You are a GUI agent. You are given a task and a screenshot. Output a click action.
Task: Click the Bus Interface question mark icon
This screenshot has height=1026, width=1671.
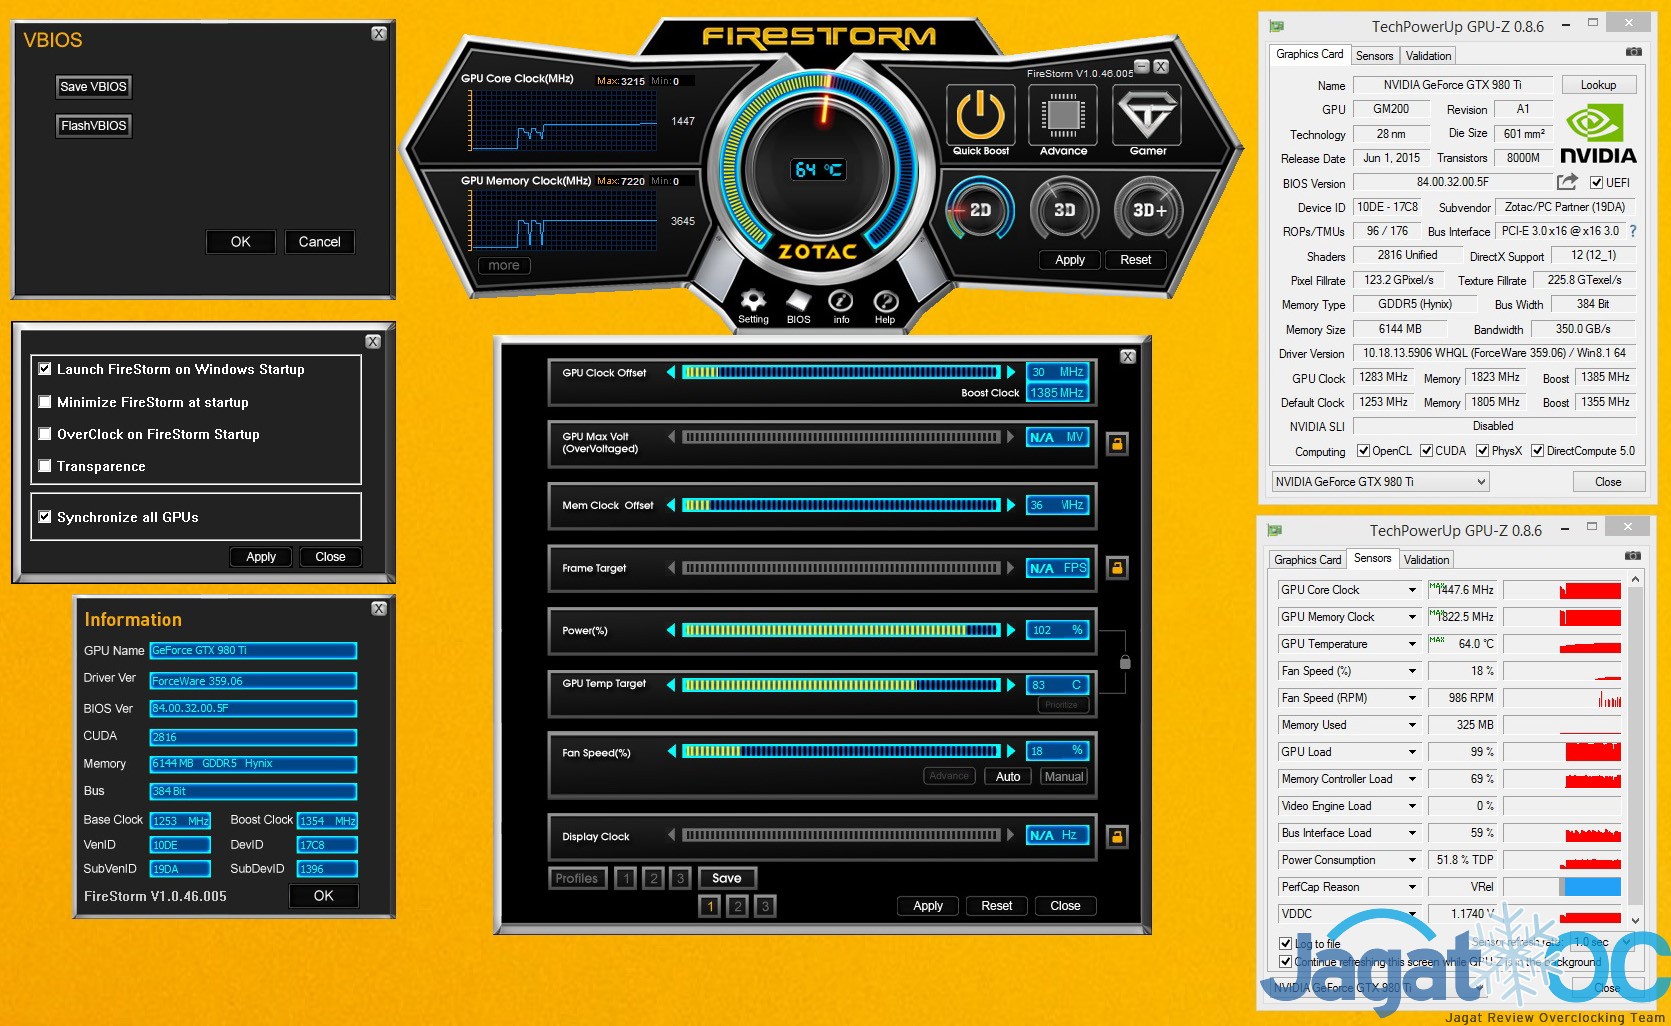[x=1633, y=231]
